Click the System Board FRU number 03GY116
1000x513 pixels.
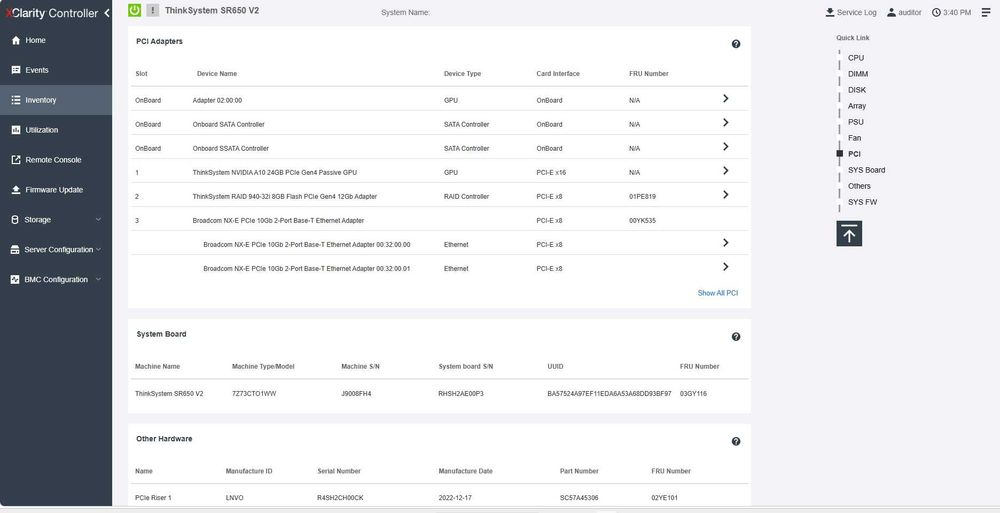point(693,394)
